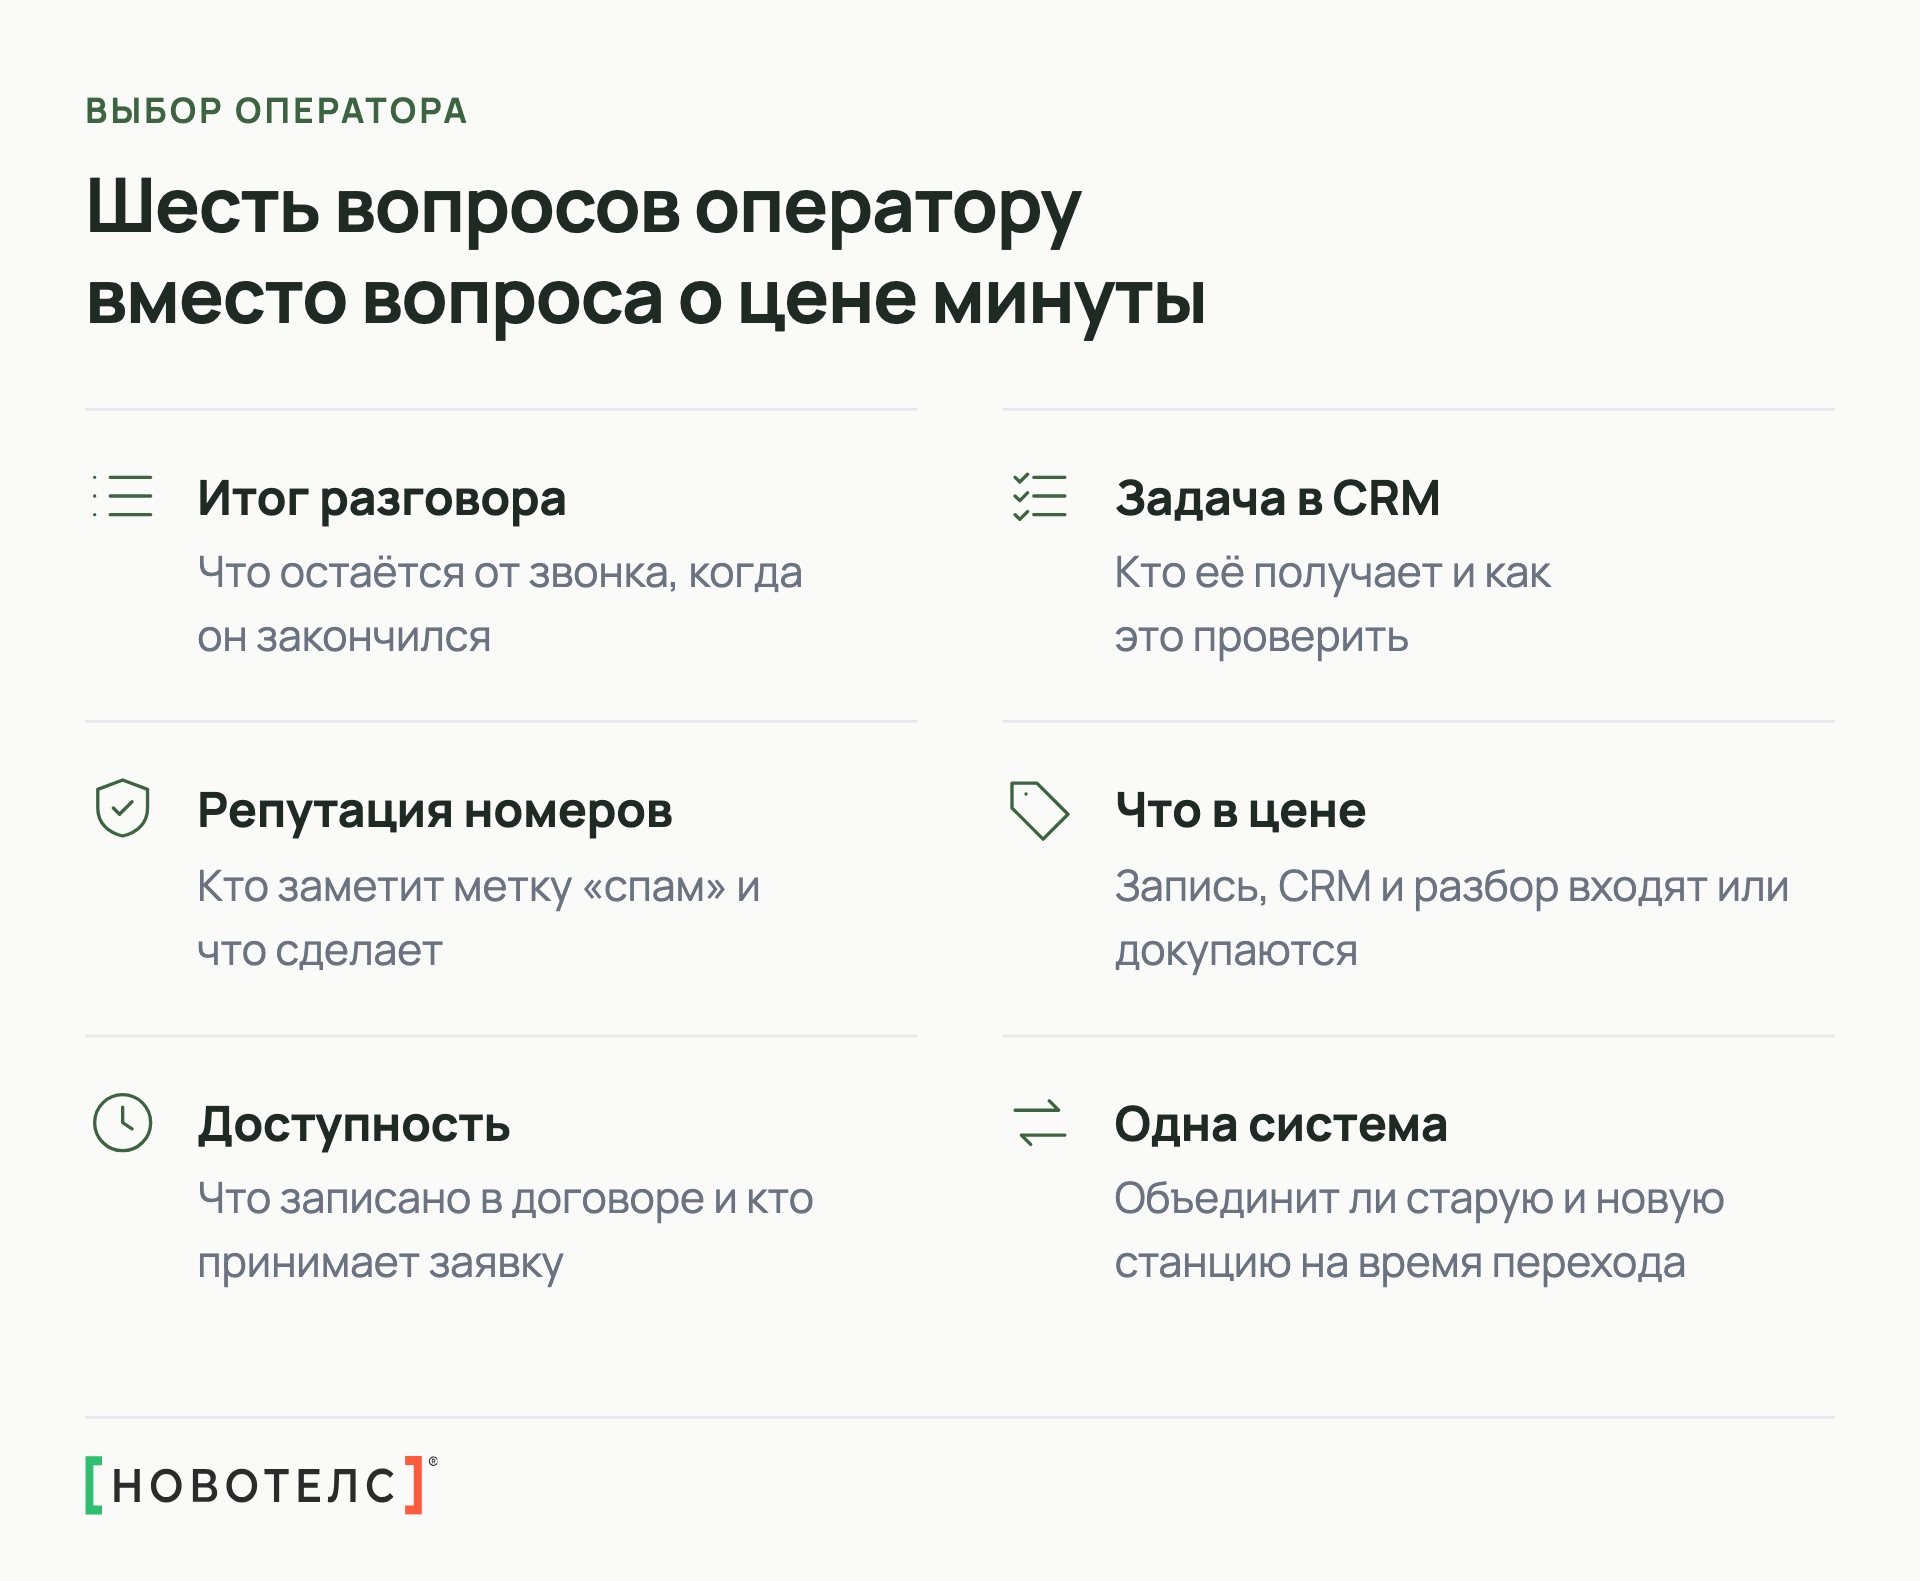Click the clock icon beside Доступность
Image resolution: width=1920 pixels, height=1581 pixels.
click(122, 1122)
